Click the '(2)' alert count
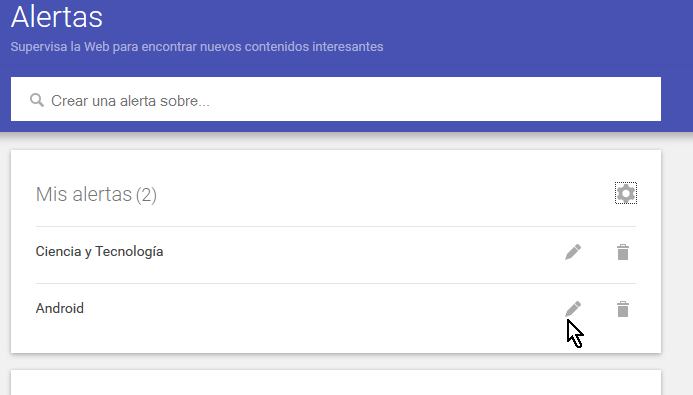The width and height of the screenshot is (693, 395). point(146,194)
